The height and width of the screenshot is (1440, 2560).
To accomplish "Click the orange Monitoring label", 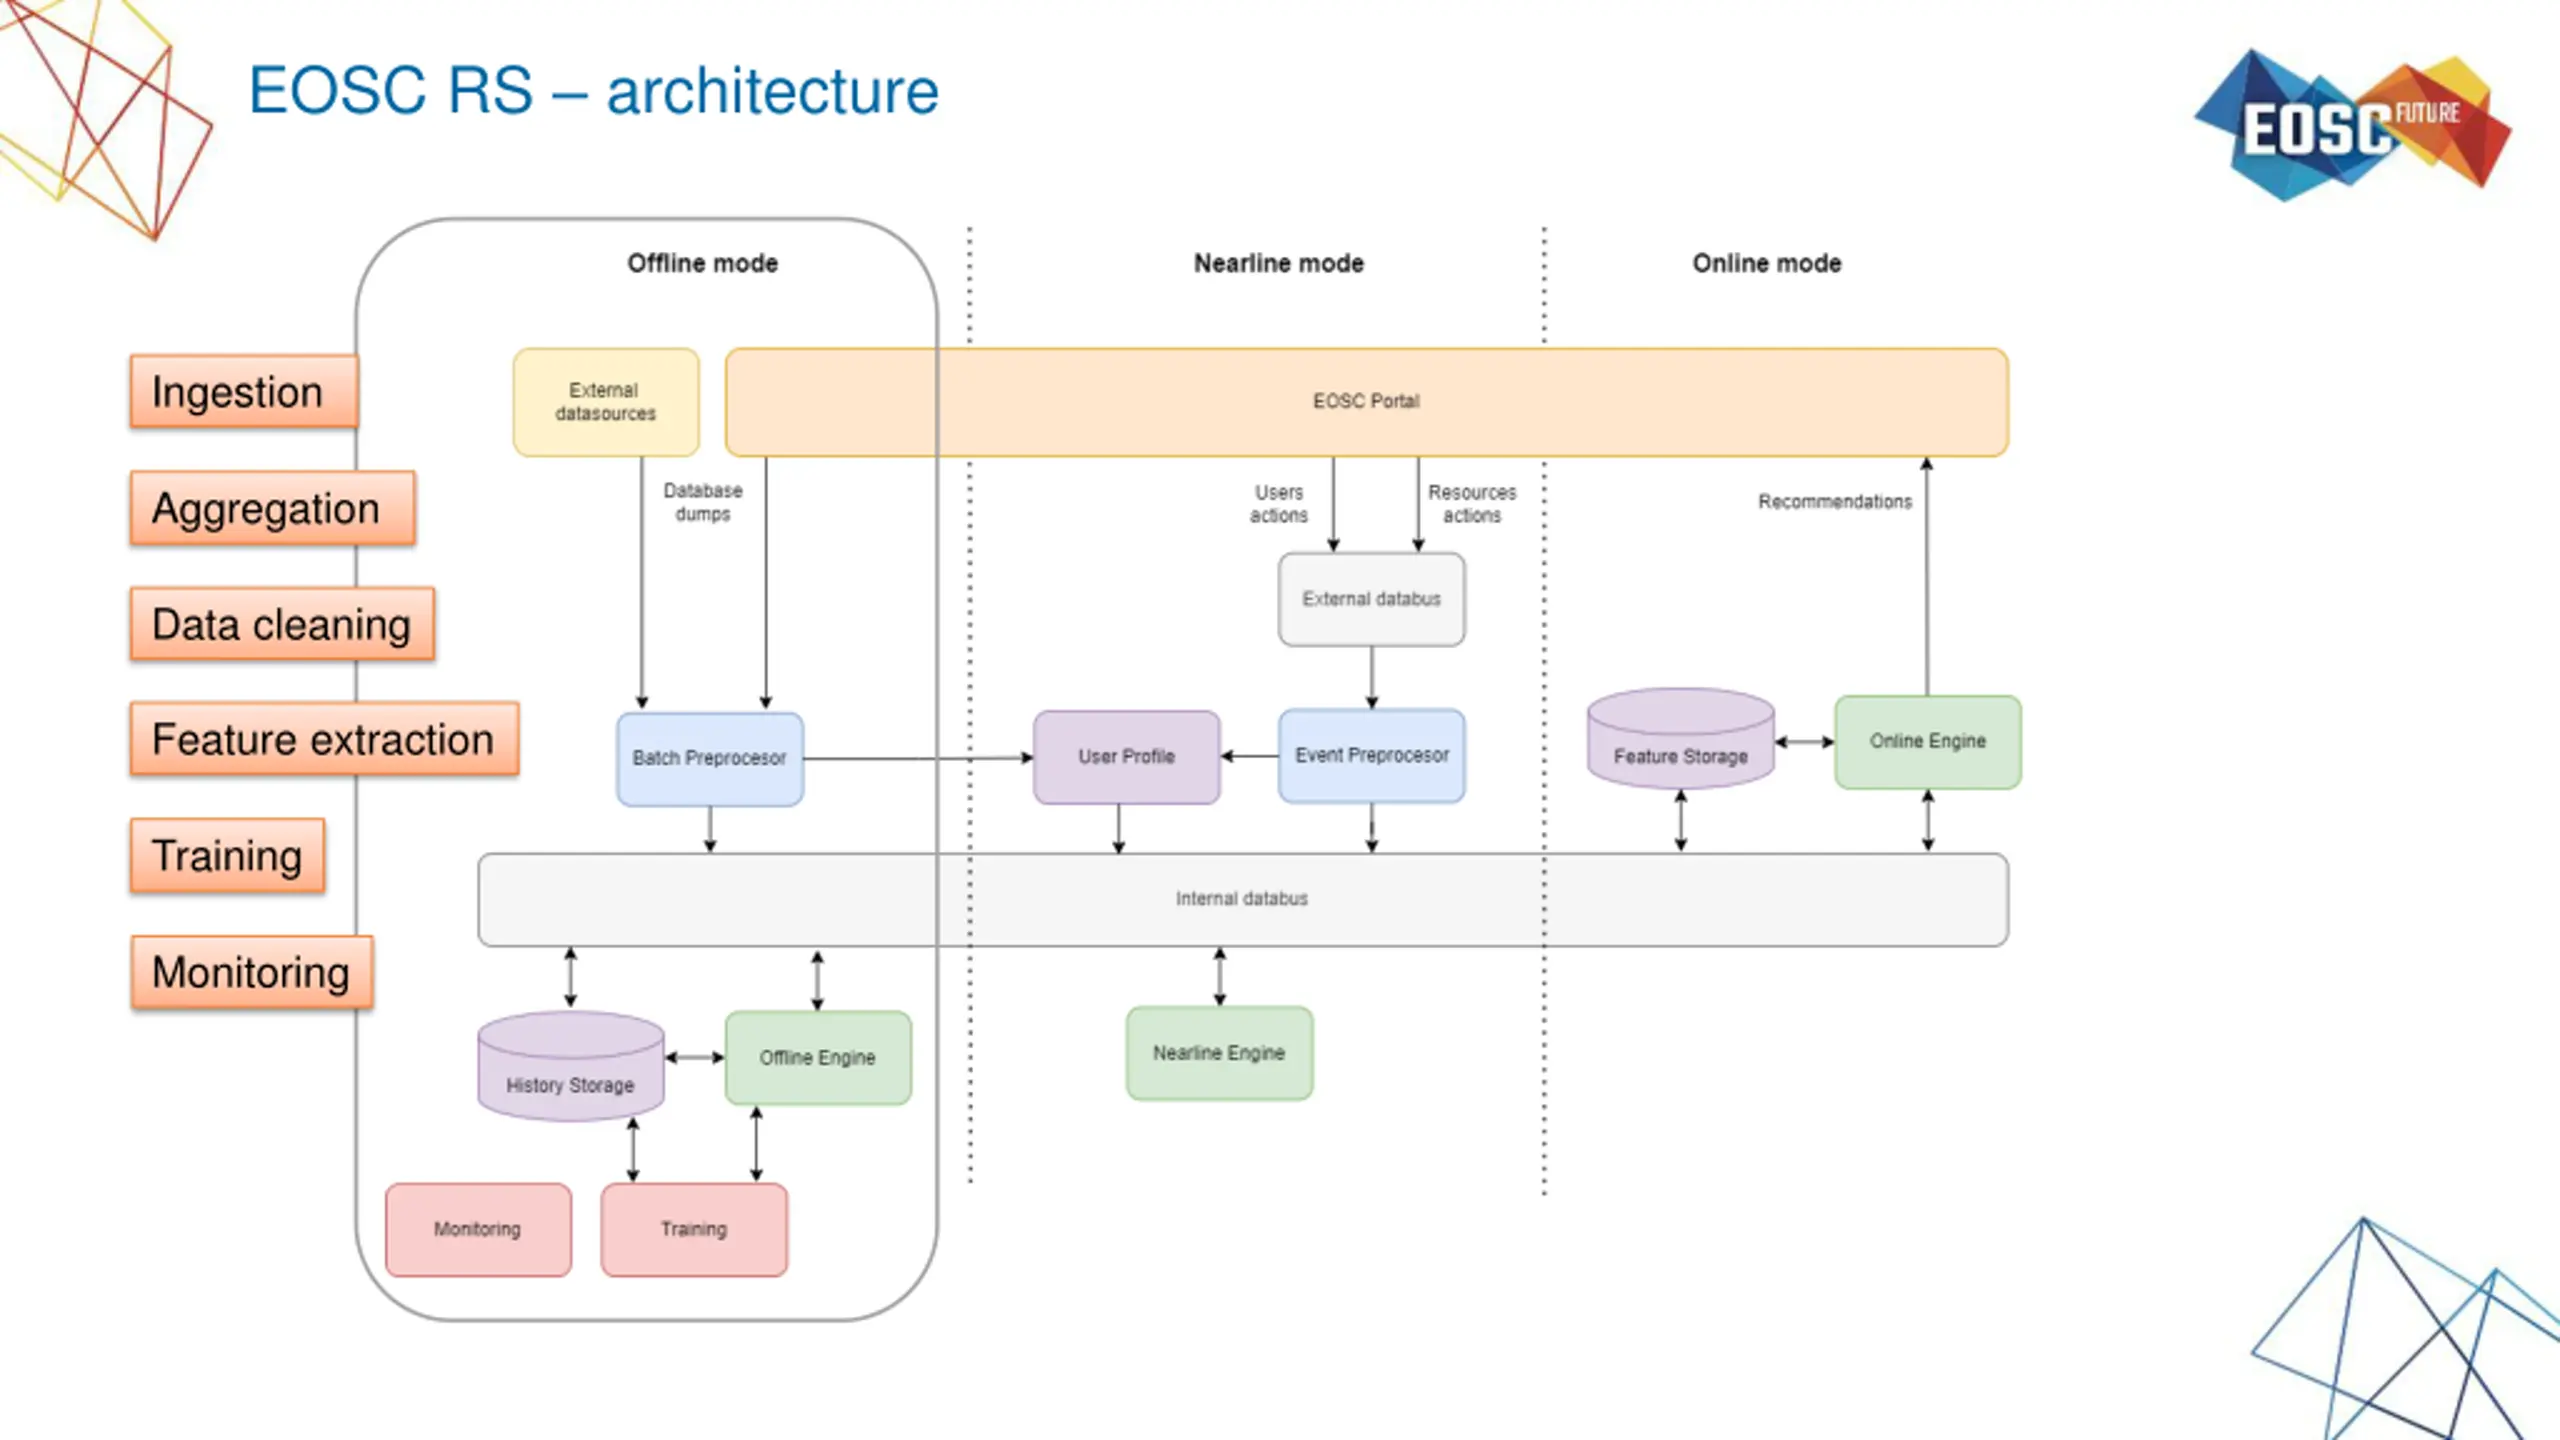I will click(251, 972).
